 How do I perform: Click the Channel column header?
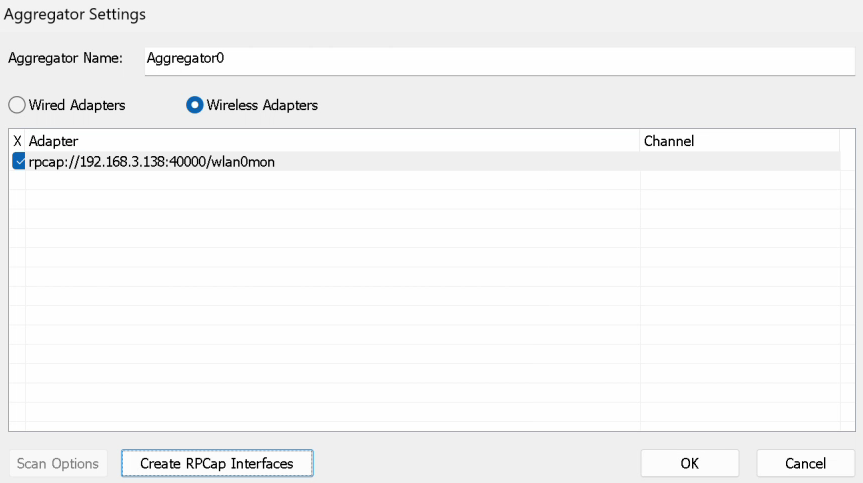tap(740, 141)
